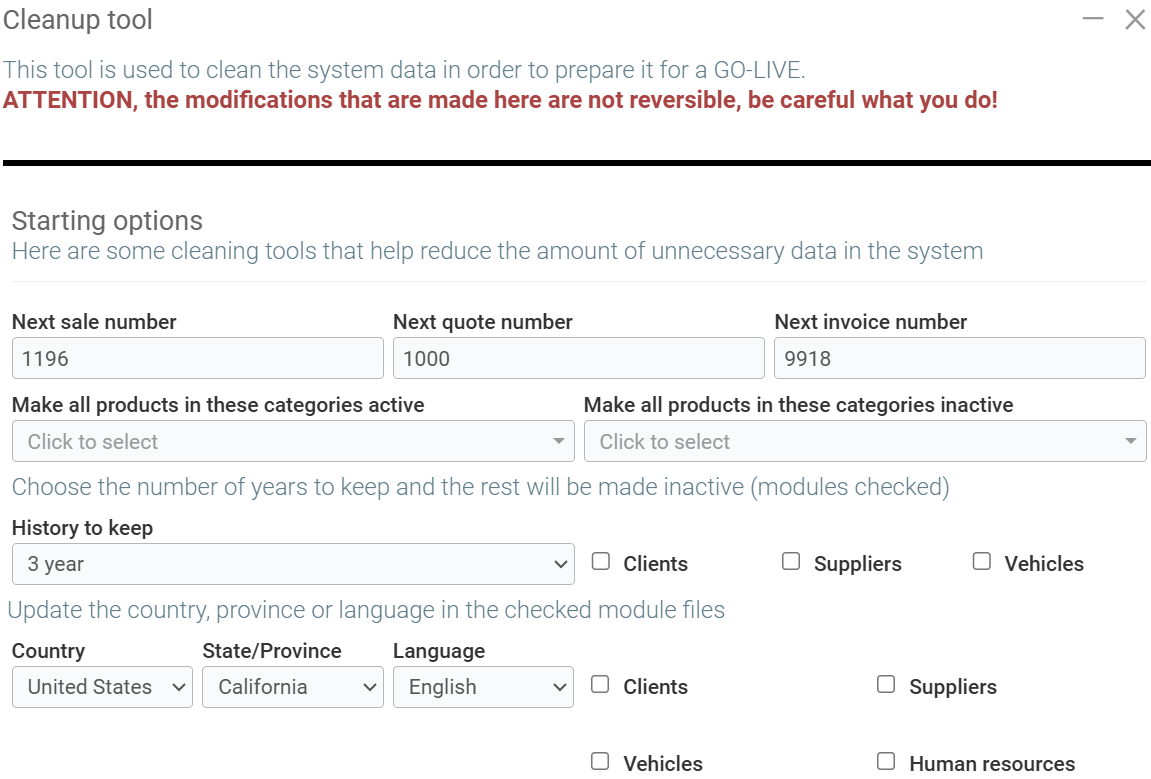1151x779 pixels.
Task: Enable Clients for country update
Action: [x=601, y=685]
